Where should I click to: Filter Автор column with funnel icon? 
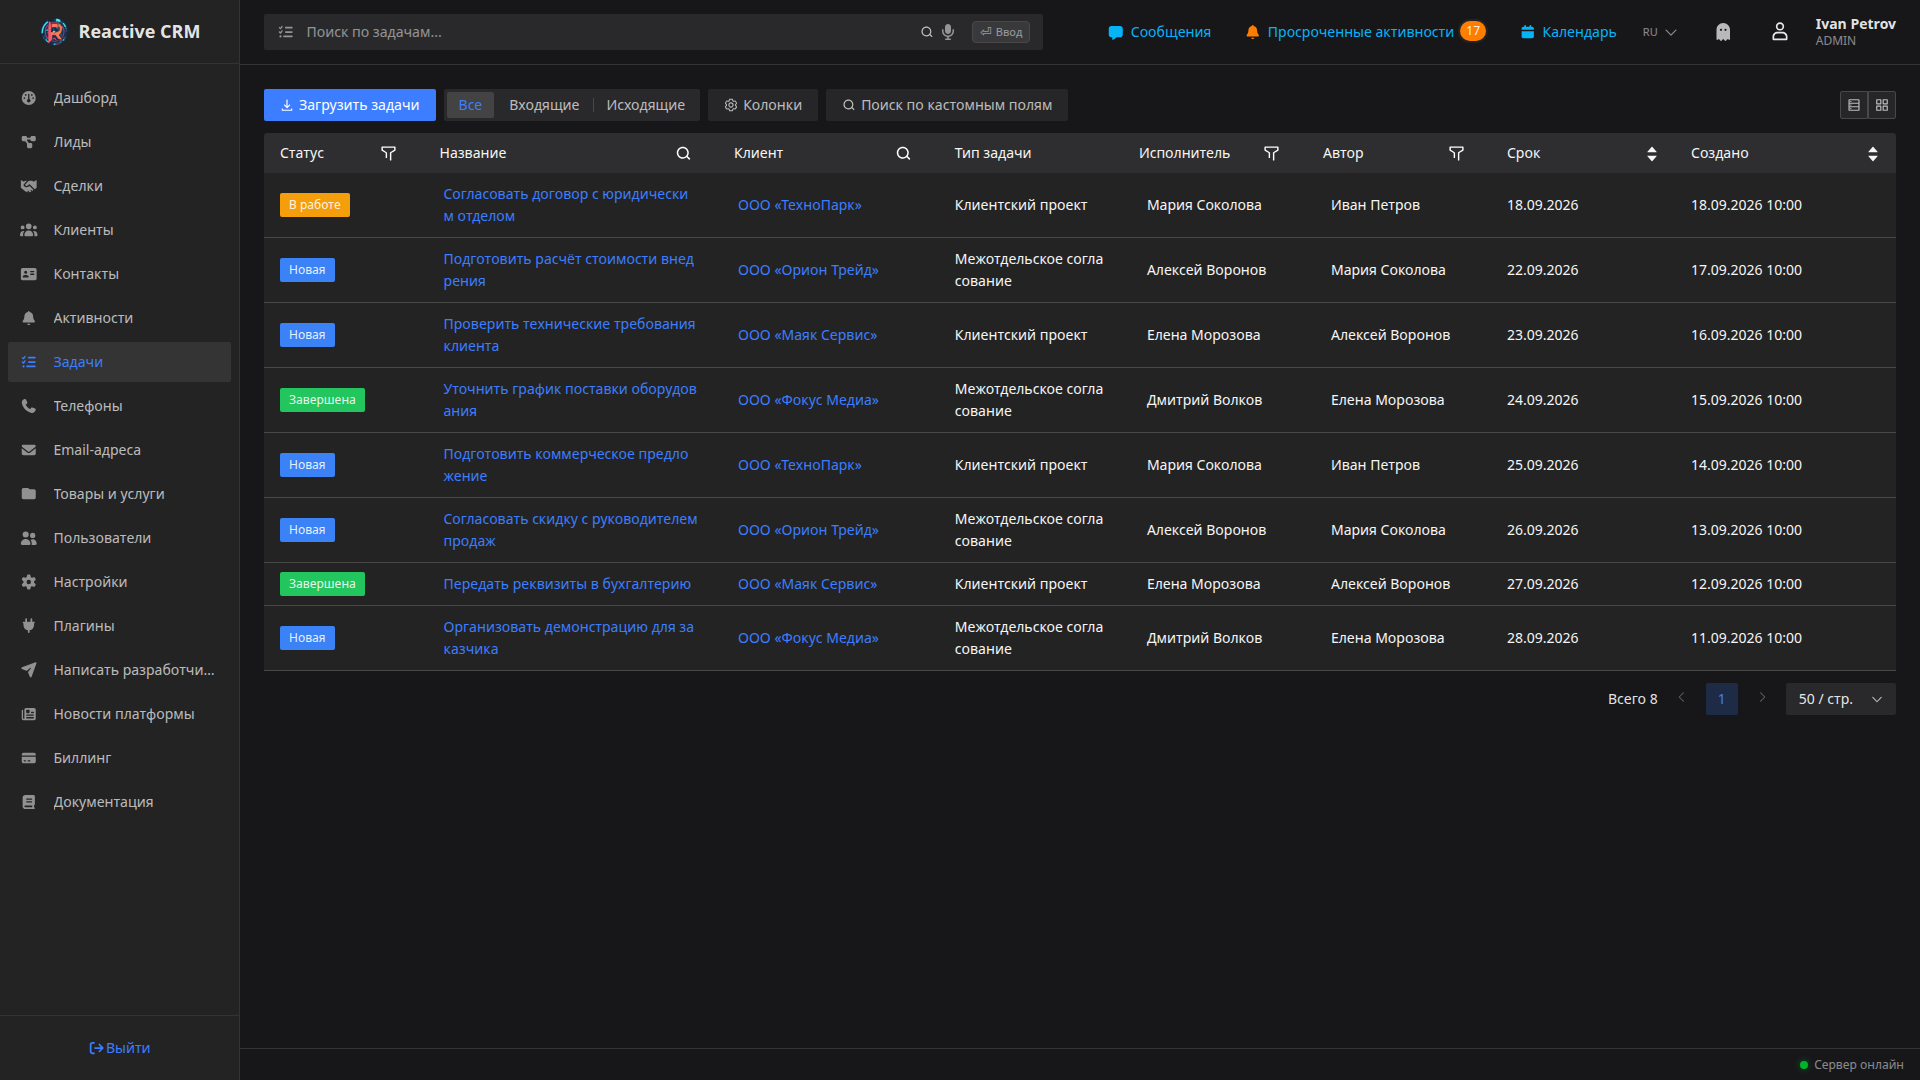point(1456,153)
